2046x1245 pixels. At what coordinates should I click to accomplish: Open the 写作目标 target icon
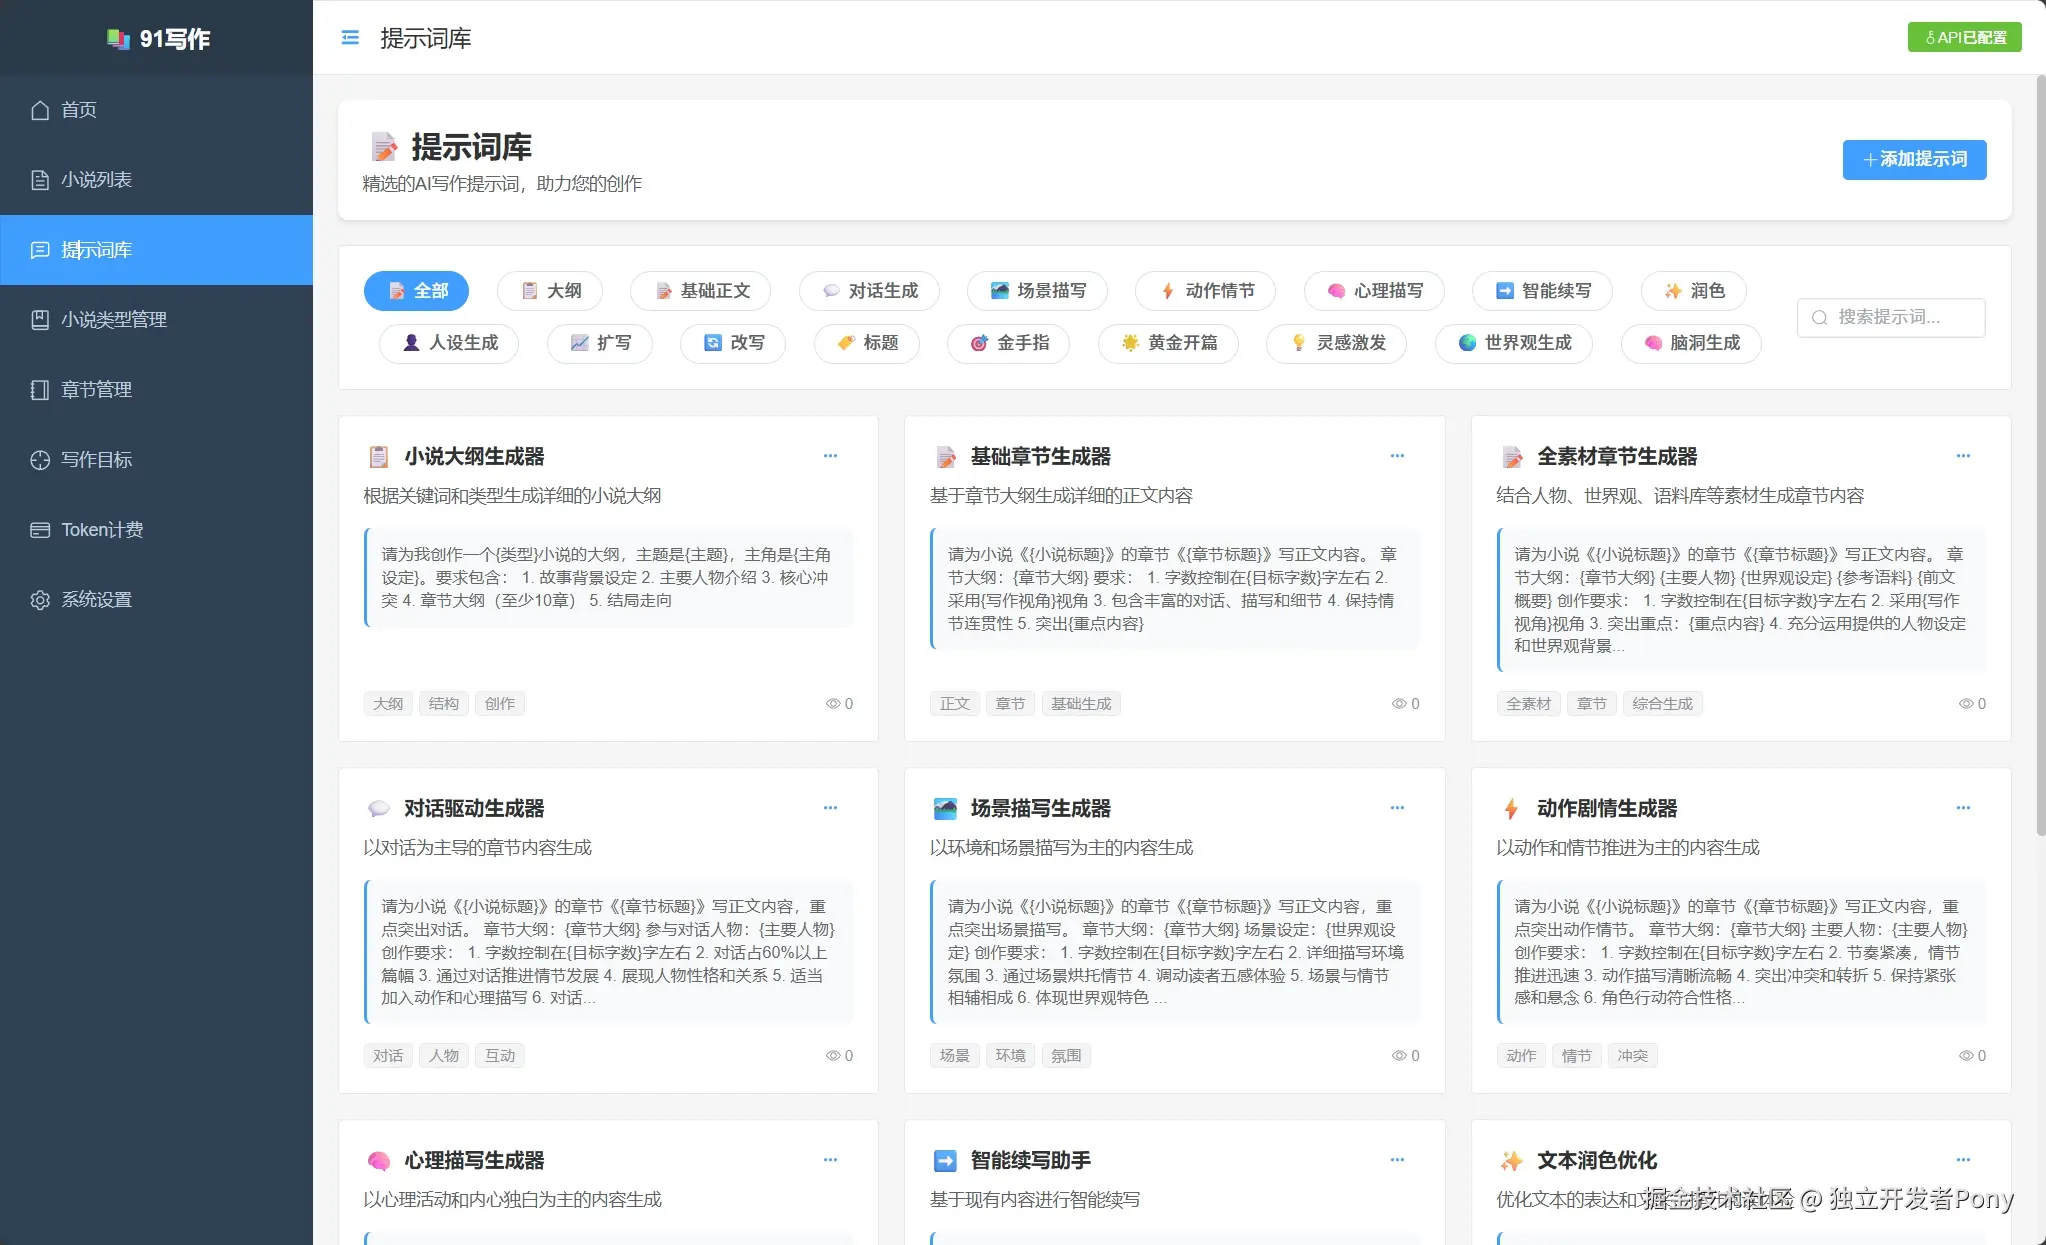tap(40, 460)
